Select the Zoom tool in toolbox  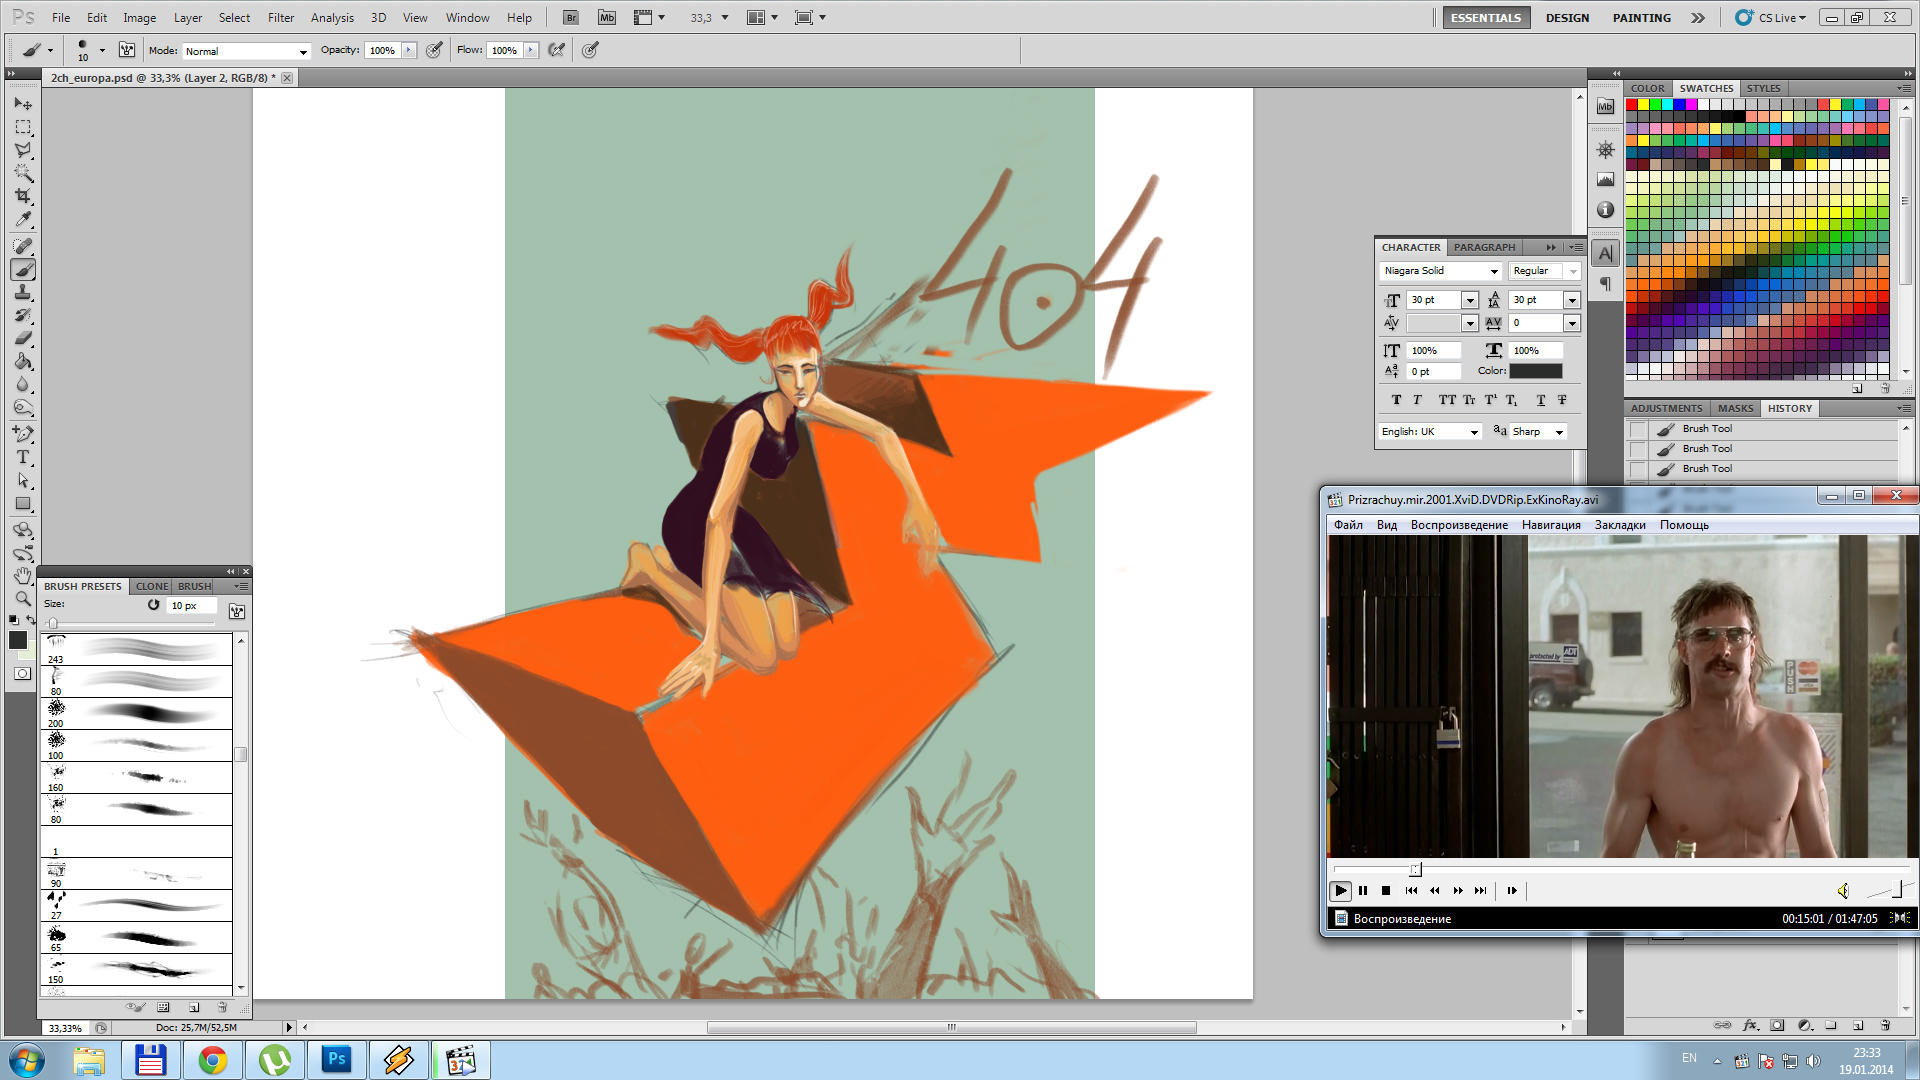[x=23, y=598]
